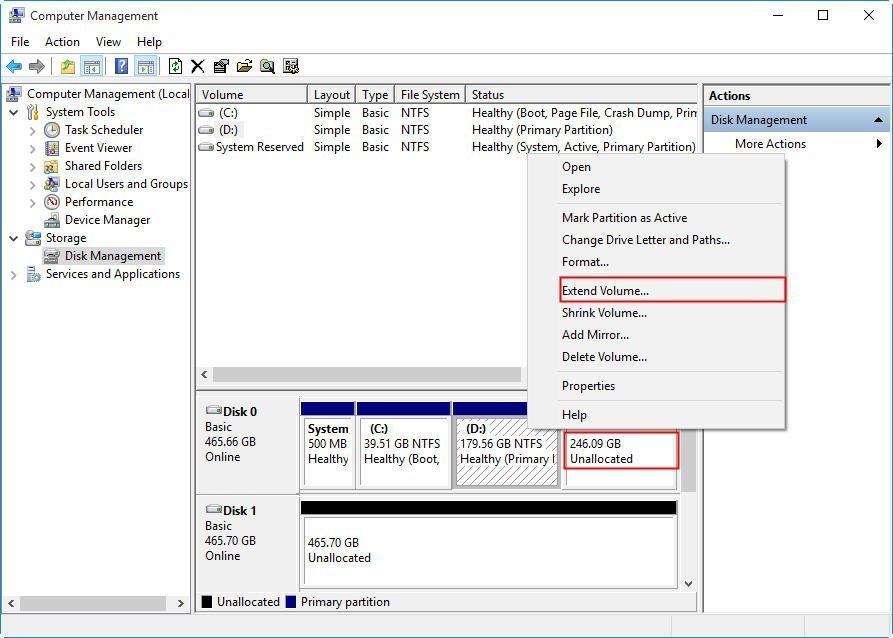Click the Shared Folders icon

(52, 166)
